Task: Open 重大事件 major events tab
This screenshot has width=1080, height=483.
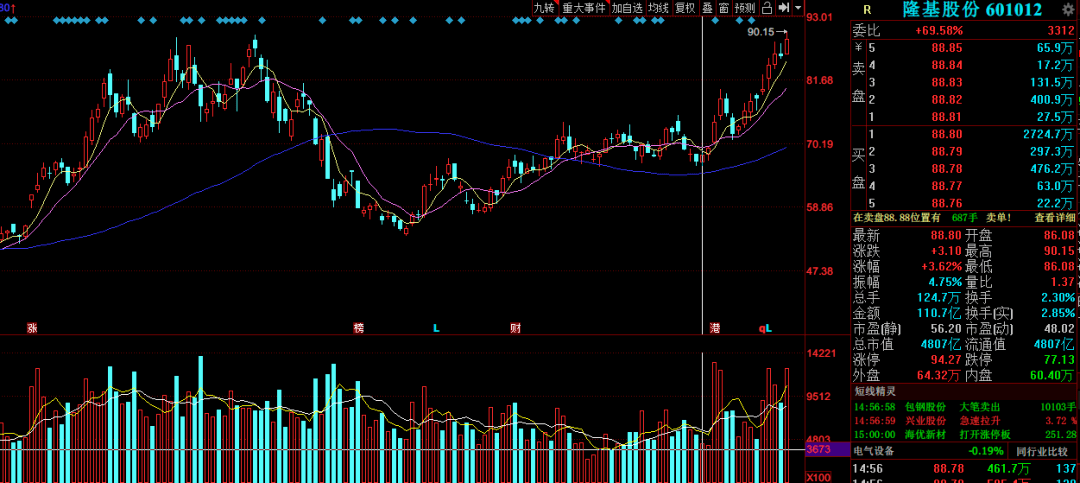Action: tap(584, 8)
